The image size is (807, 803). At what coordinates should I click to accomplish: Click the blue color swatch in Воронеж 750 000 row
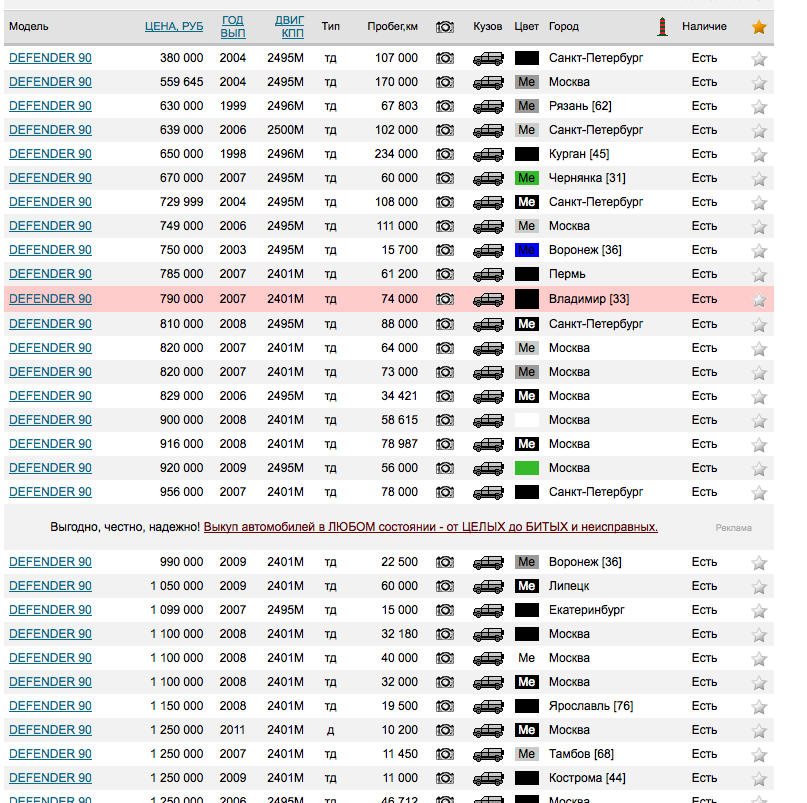click(527, 250)
